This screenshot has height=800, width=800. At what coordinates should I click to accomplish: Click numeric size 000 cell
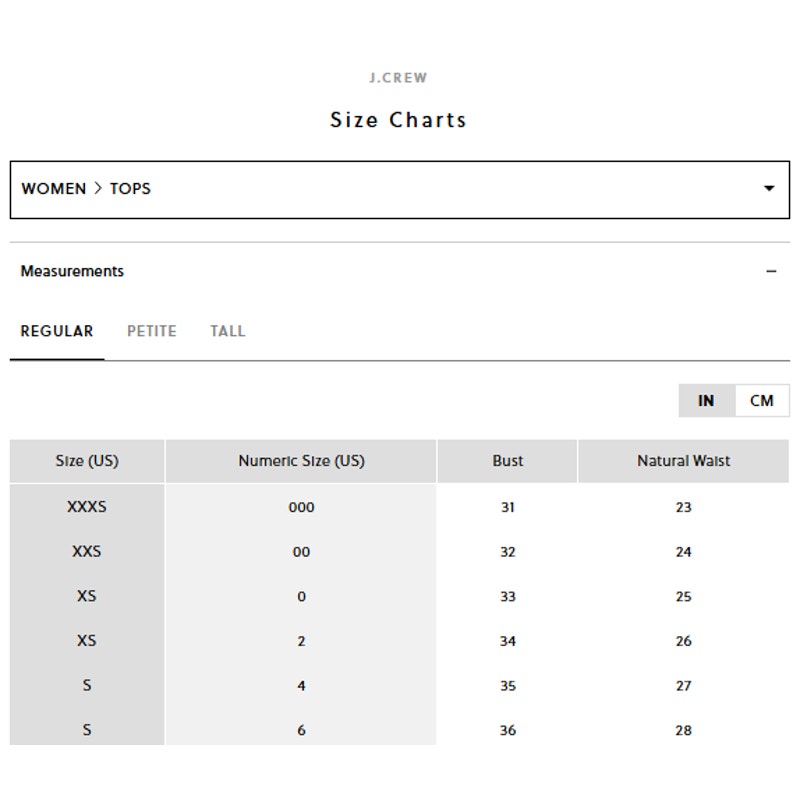point(301,507)
